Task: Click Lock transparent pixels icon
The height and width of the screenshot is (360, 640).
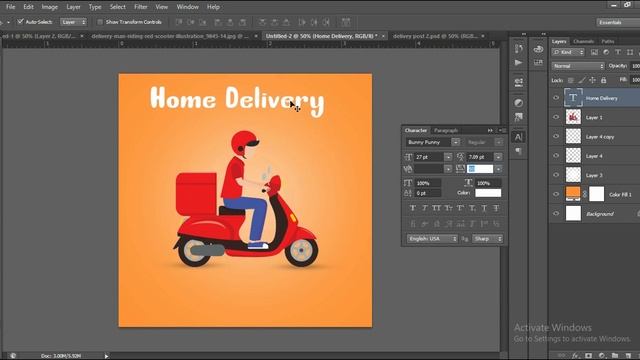Action: pos(571,80)
